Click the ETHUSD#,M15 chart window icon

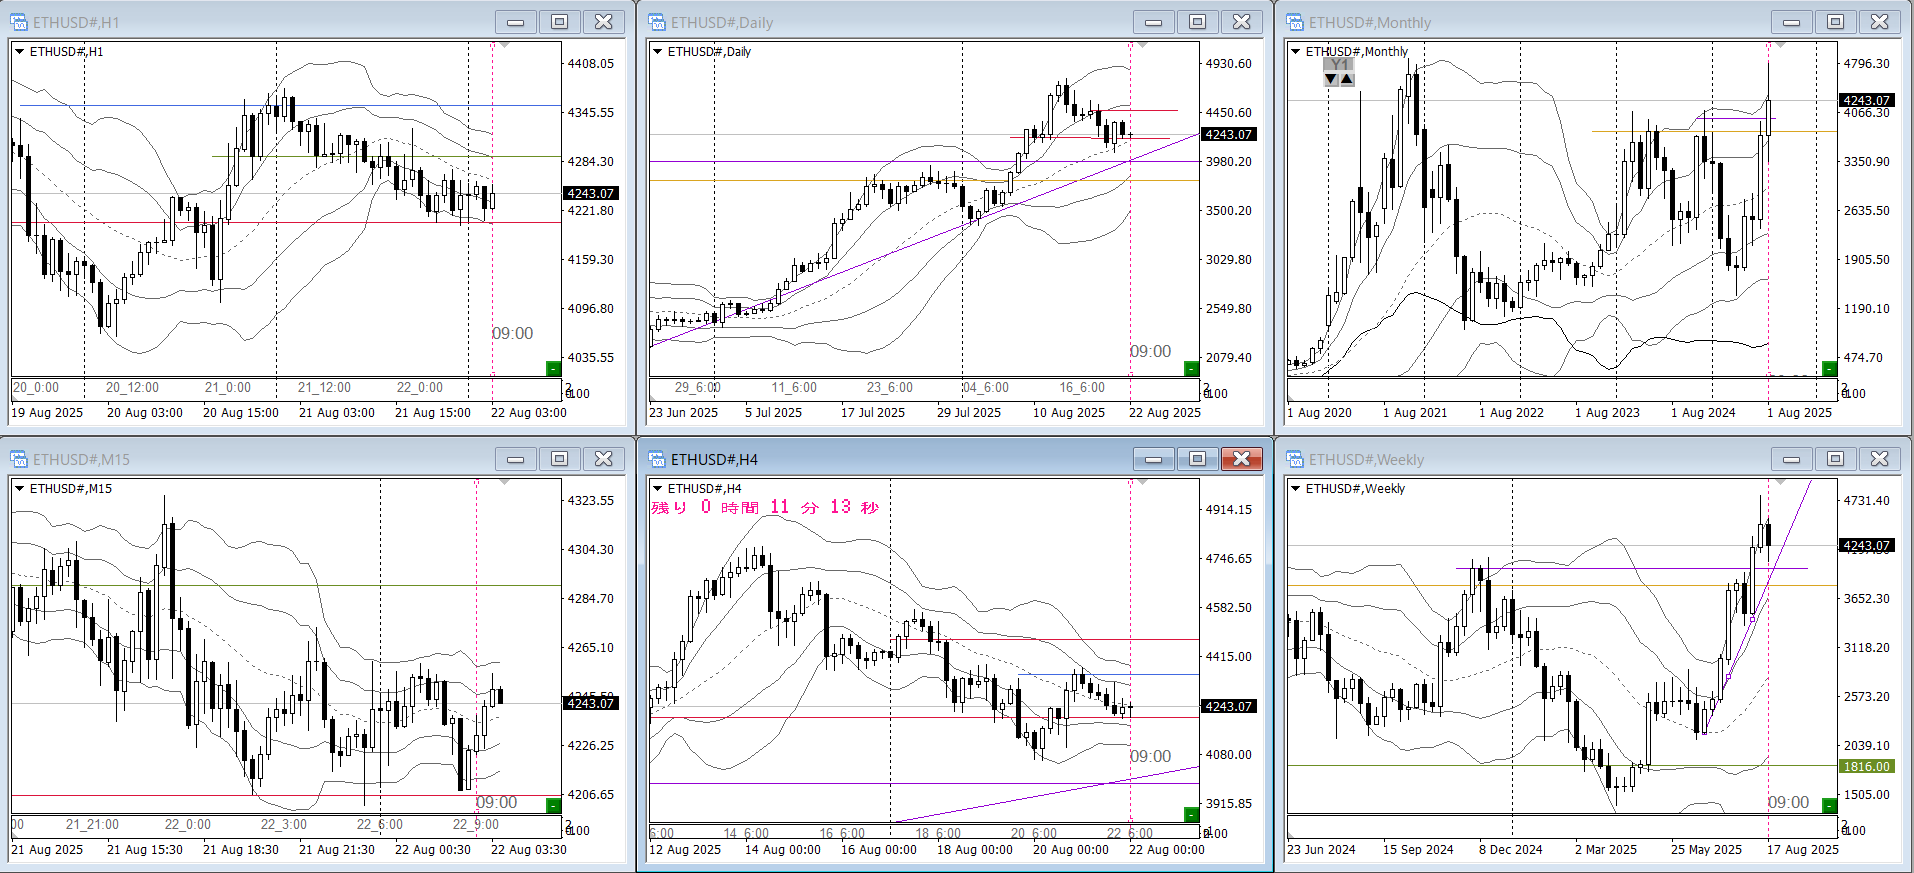click(x=19, y=459)
